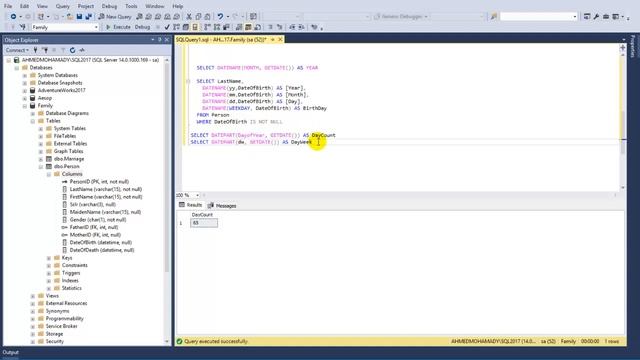Click the Save diskette icon

pos(79,16)
